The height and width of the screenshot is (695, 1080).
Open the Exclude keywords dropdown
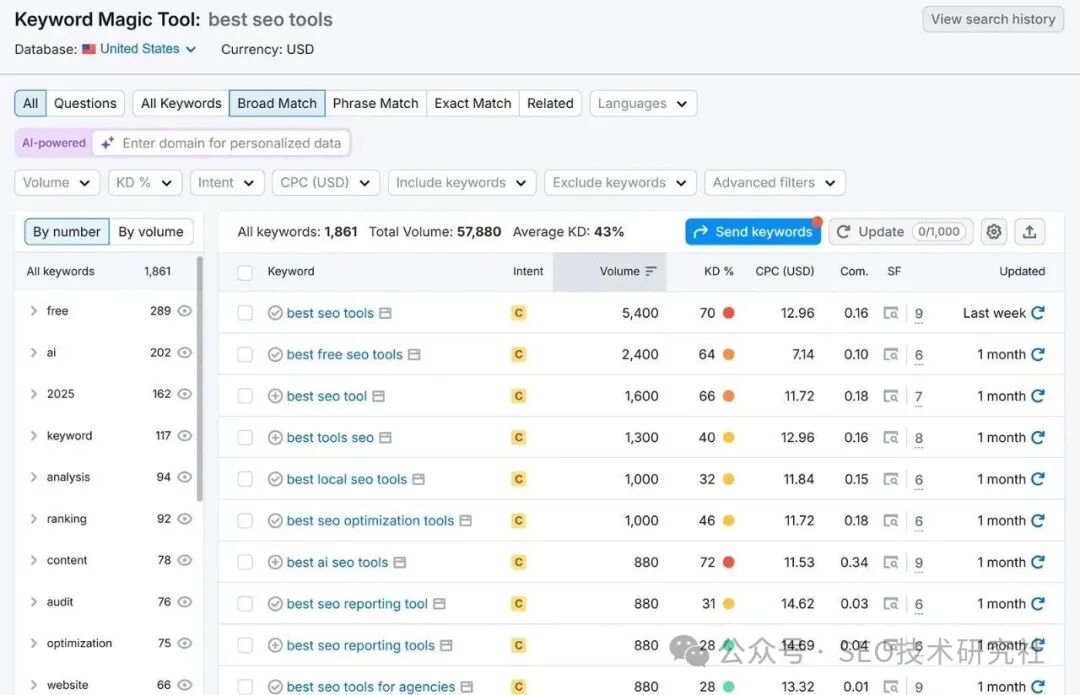click(x=620, y=183)
